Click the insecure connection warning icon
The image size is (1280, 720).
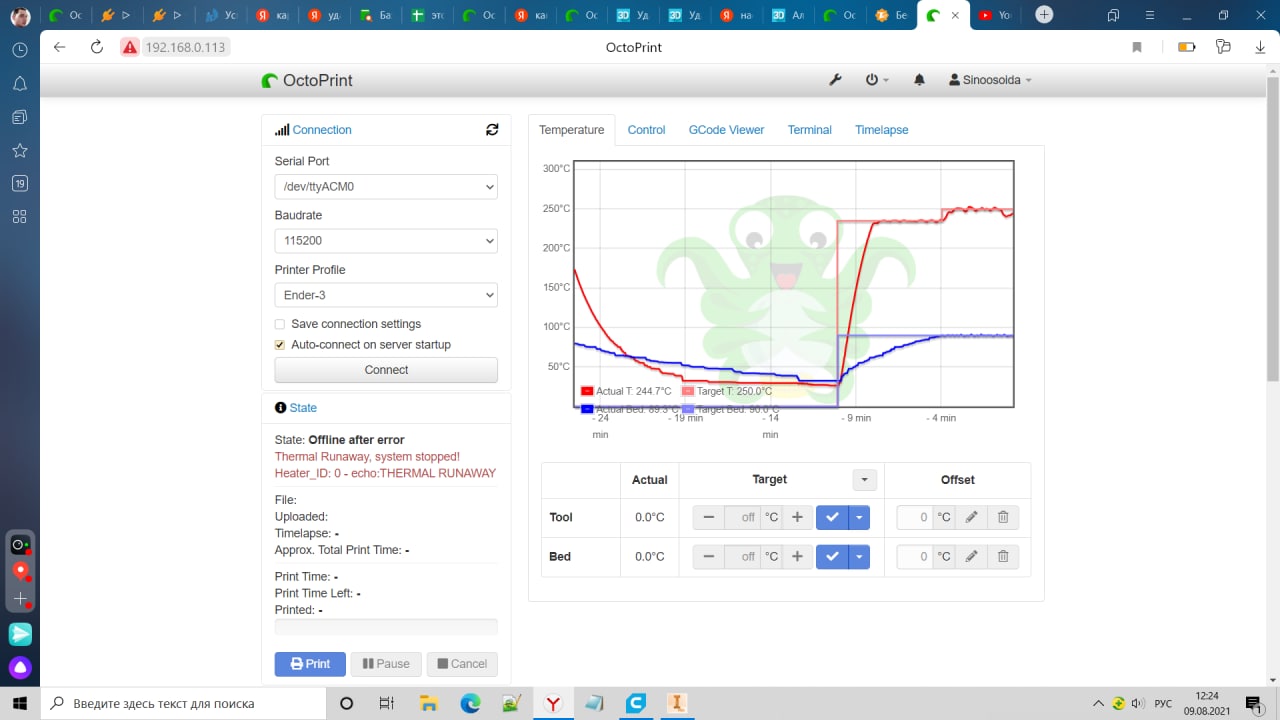(129, 47)
